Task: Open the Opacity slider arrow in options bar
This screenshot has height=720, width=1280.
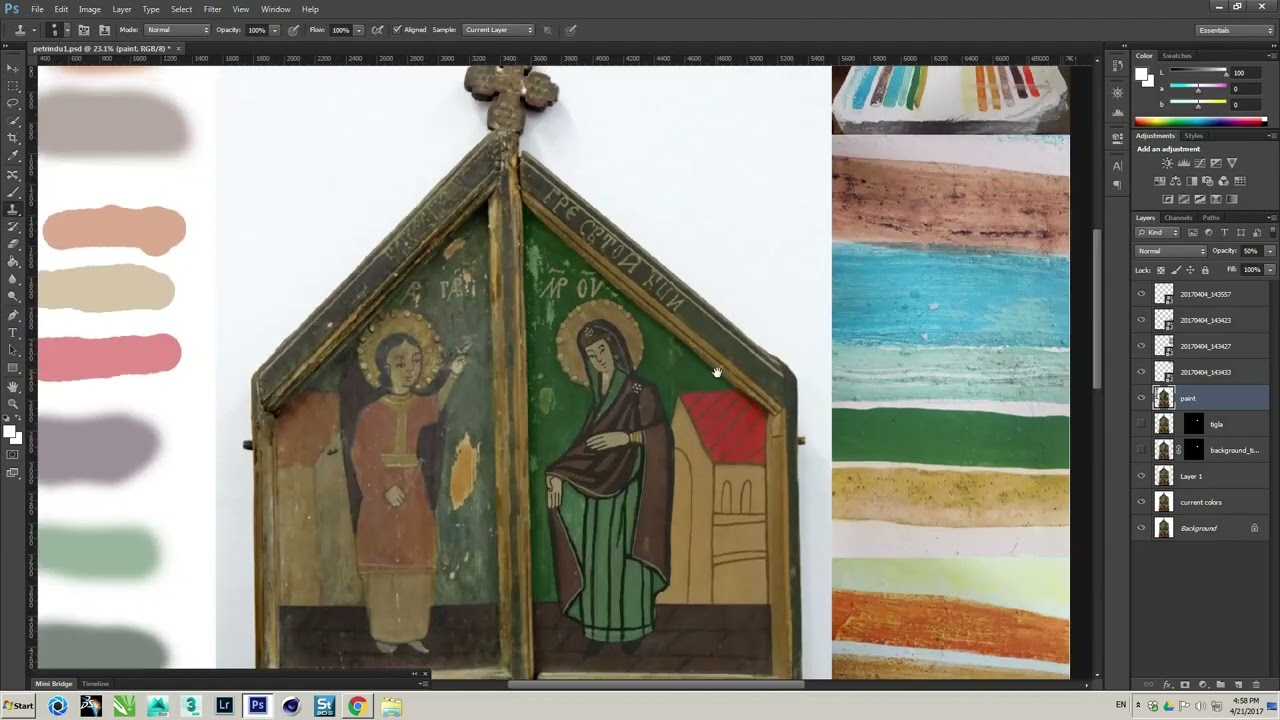Action: [274, 30]
